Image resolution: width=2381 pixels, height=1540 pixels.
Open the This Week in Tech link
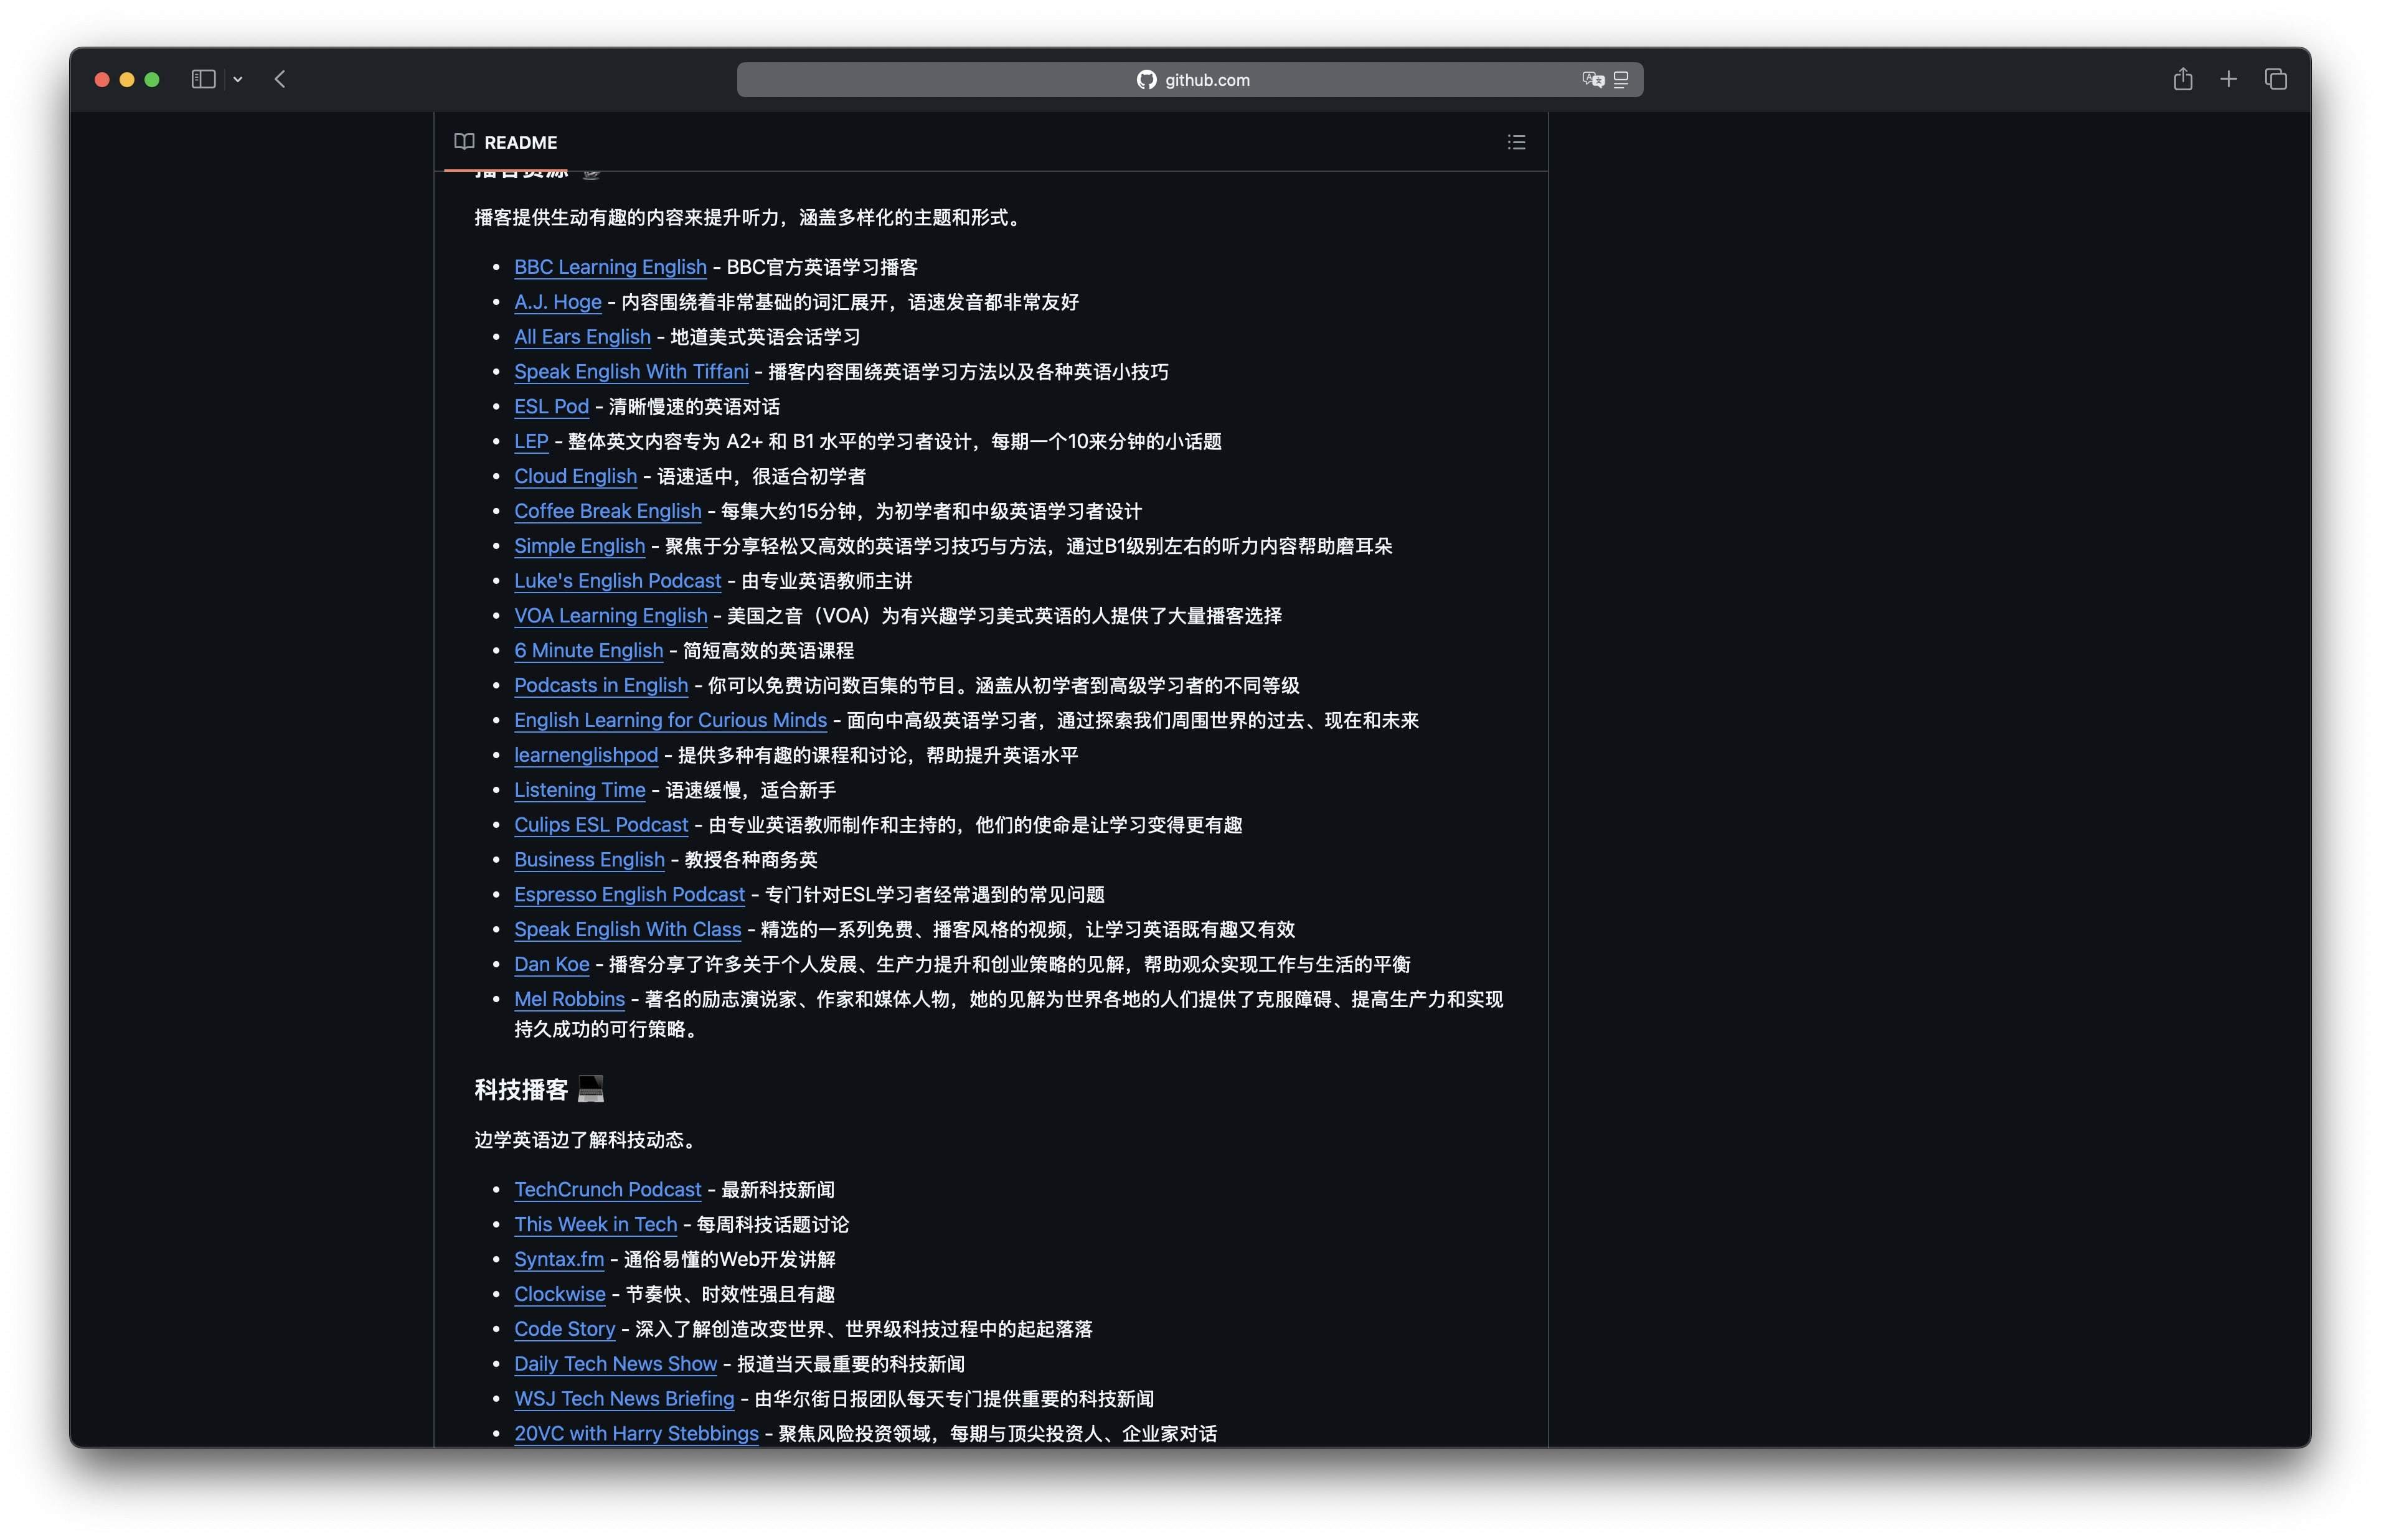595,1225
